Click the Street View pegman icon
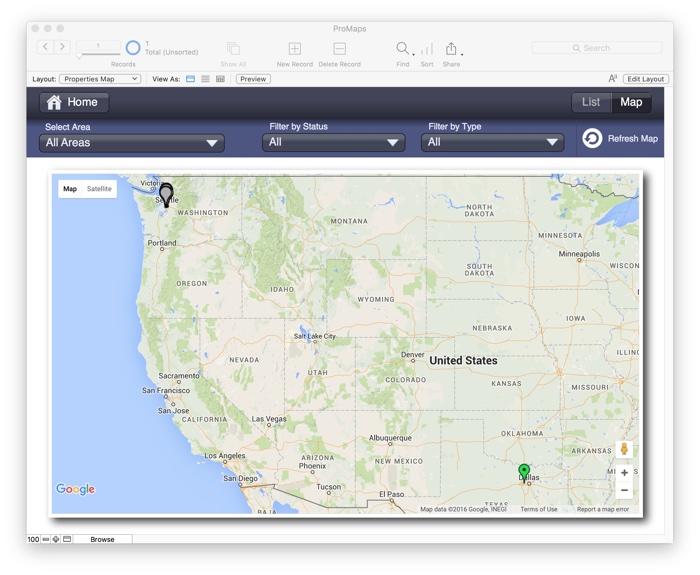The image size is (700, 575). point(624,449)
